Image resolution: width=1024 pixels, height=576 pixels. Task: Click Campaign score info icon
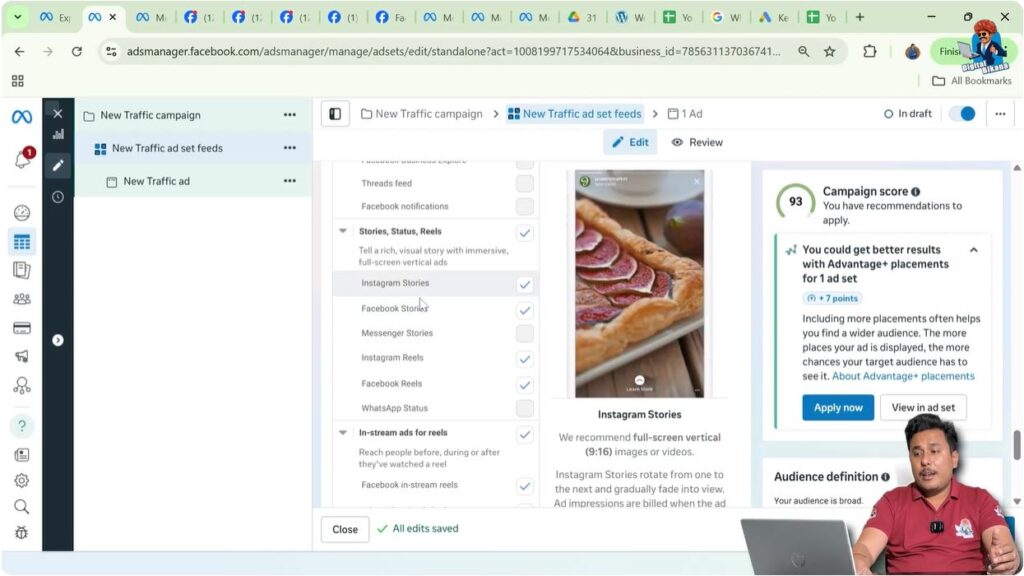(x=916, y=192)
